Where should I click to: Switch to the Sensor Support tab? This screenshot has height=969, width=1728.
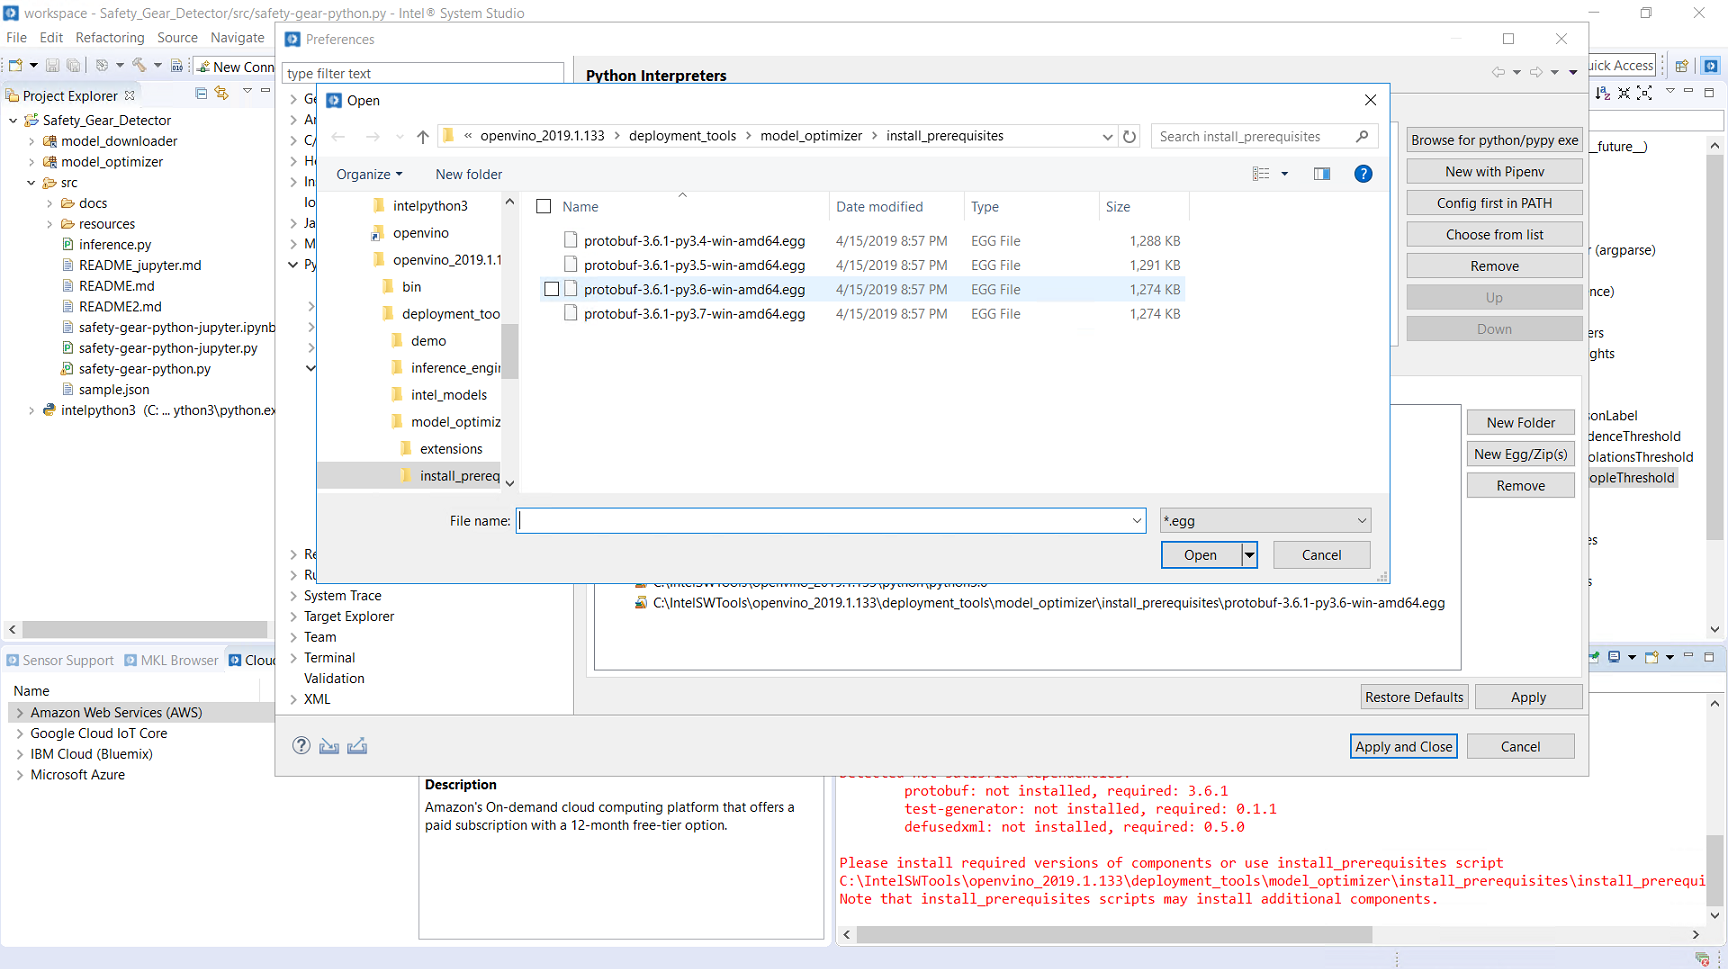tap(60, 660)
